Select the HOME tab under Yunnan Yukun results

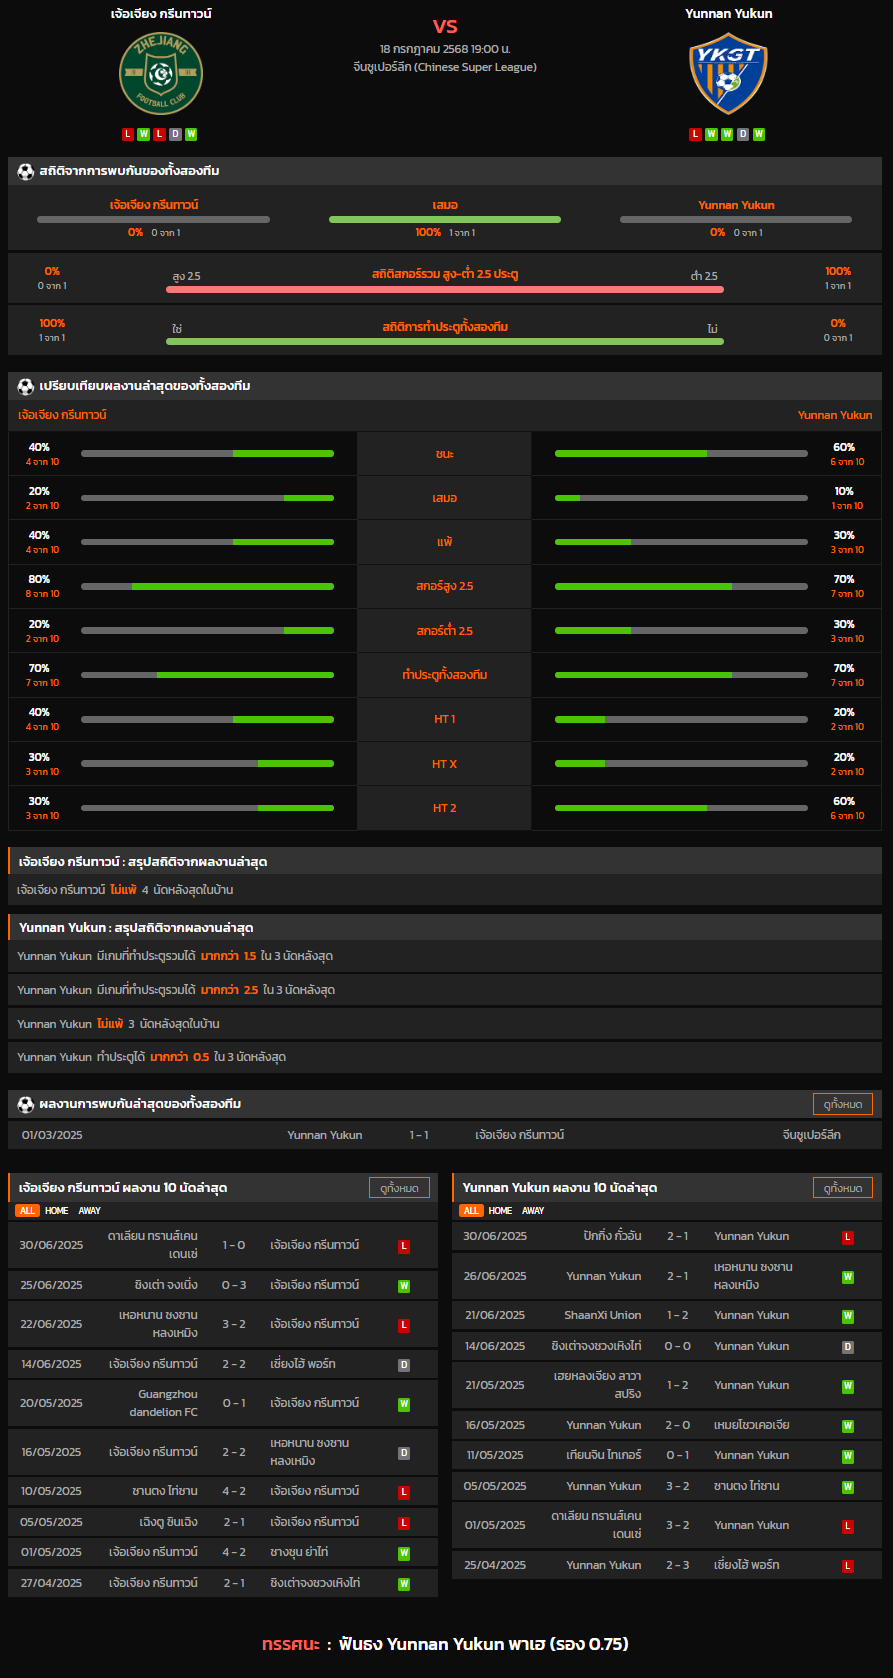[x=500, y=1211]
